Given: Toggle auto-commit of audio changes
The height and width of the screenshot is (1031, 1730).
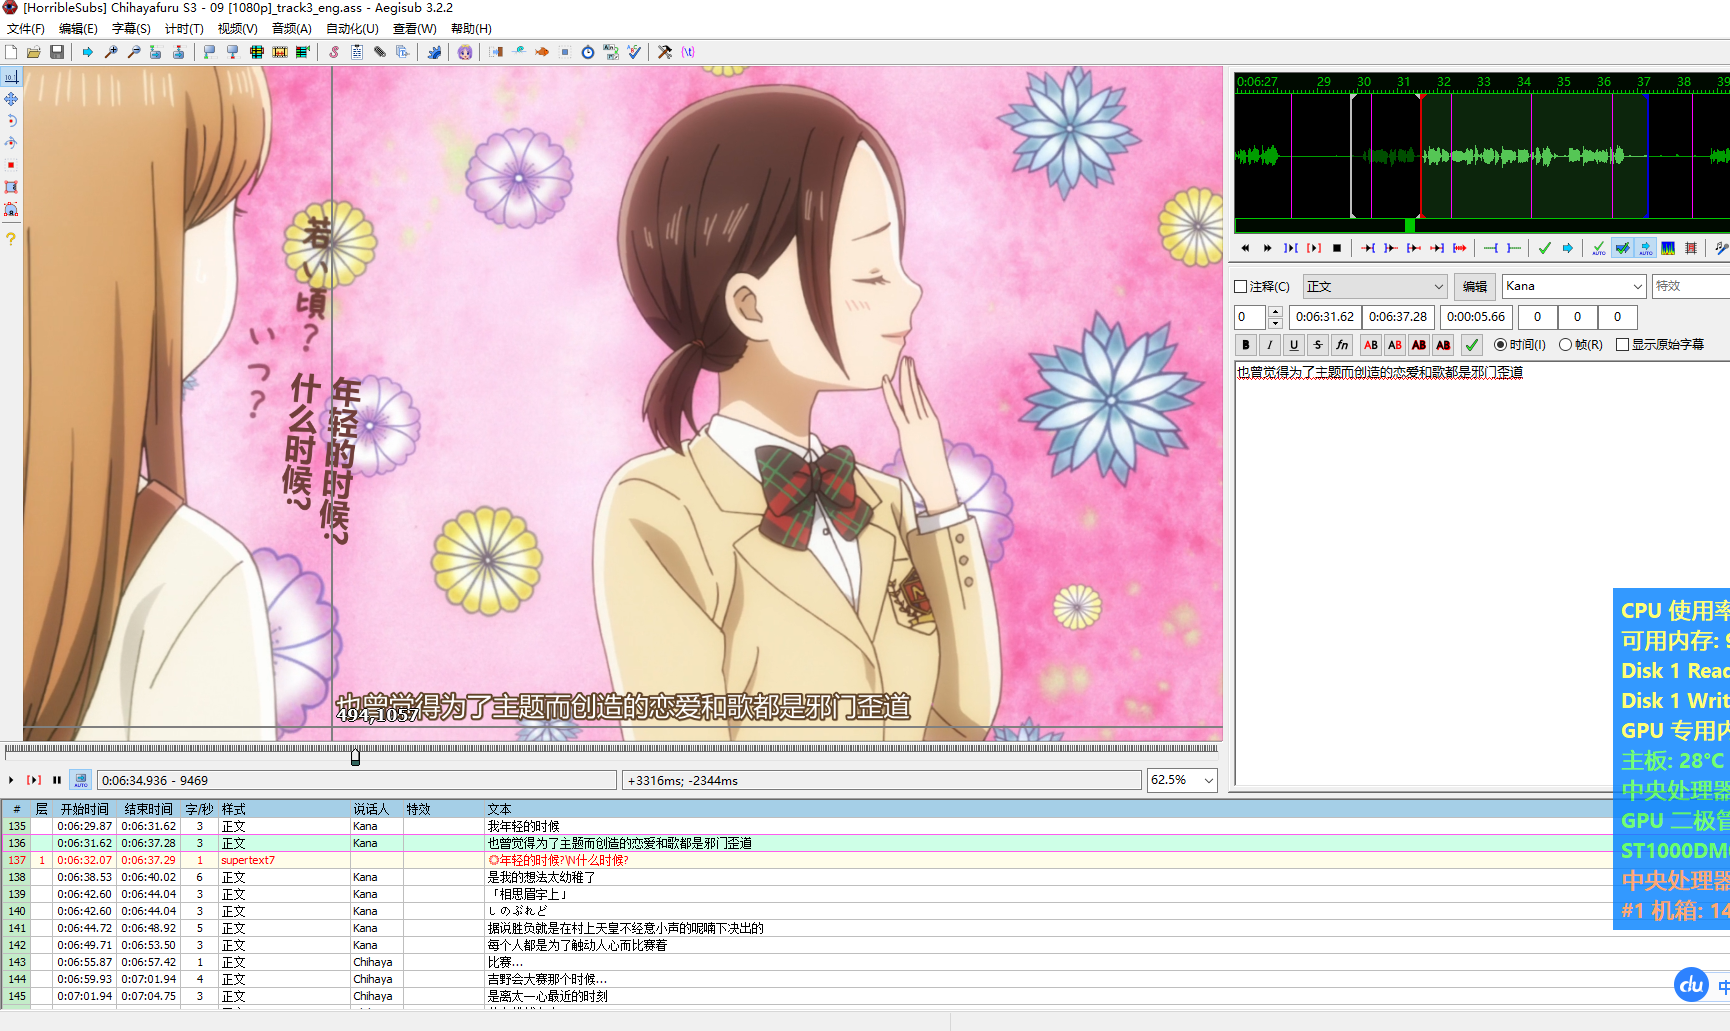Looking at the screenshot, I should pos(1599,248).
